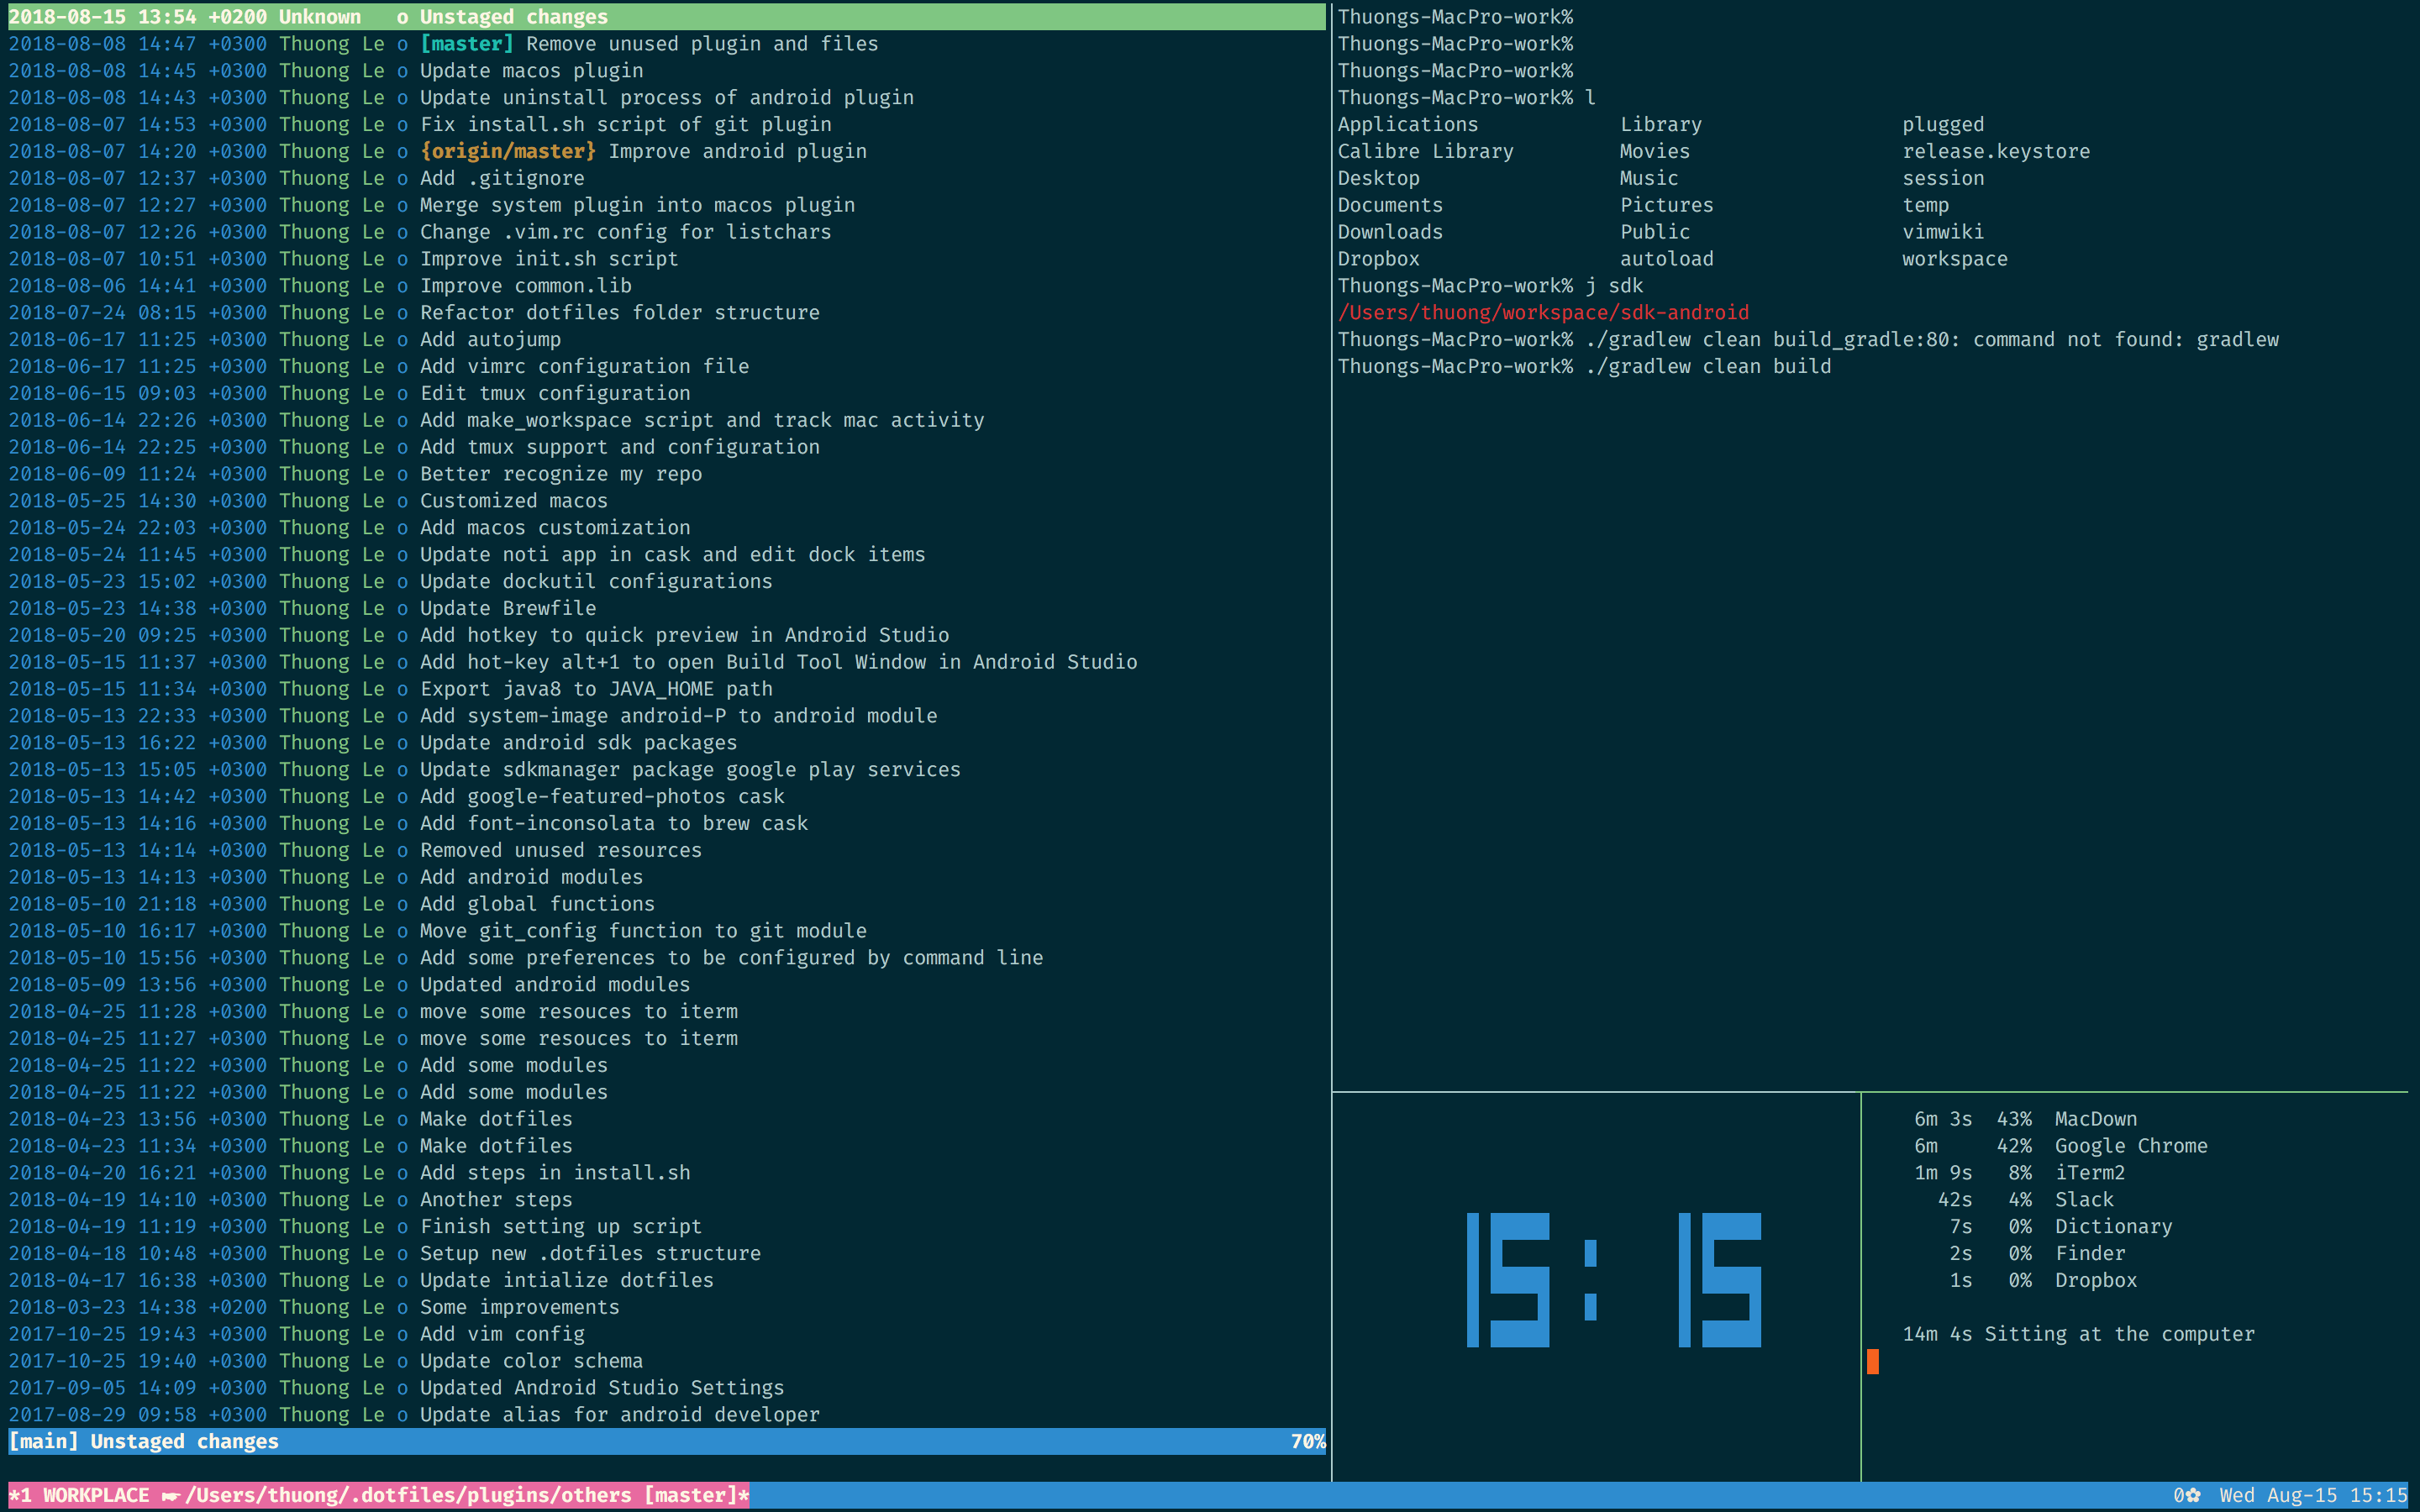This screenshot has height=1512, width=2420.
Task: Click the commit node of 'Add autojump'
Action: pyautogui.click(x=402, y=340)
